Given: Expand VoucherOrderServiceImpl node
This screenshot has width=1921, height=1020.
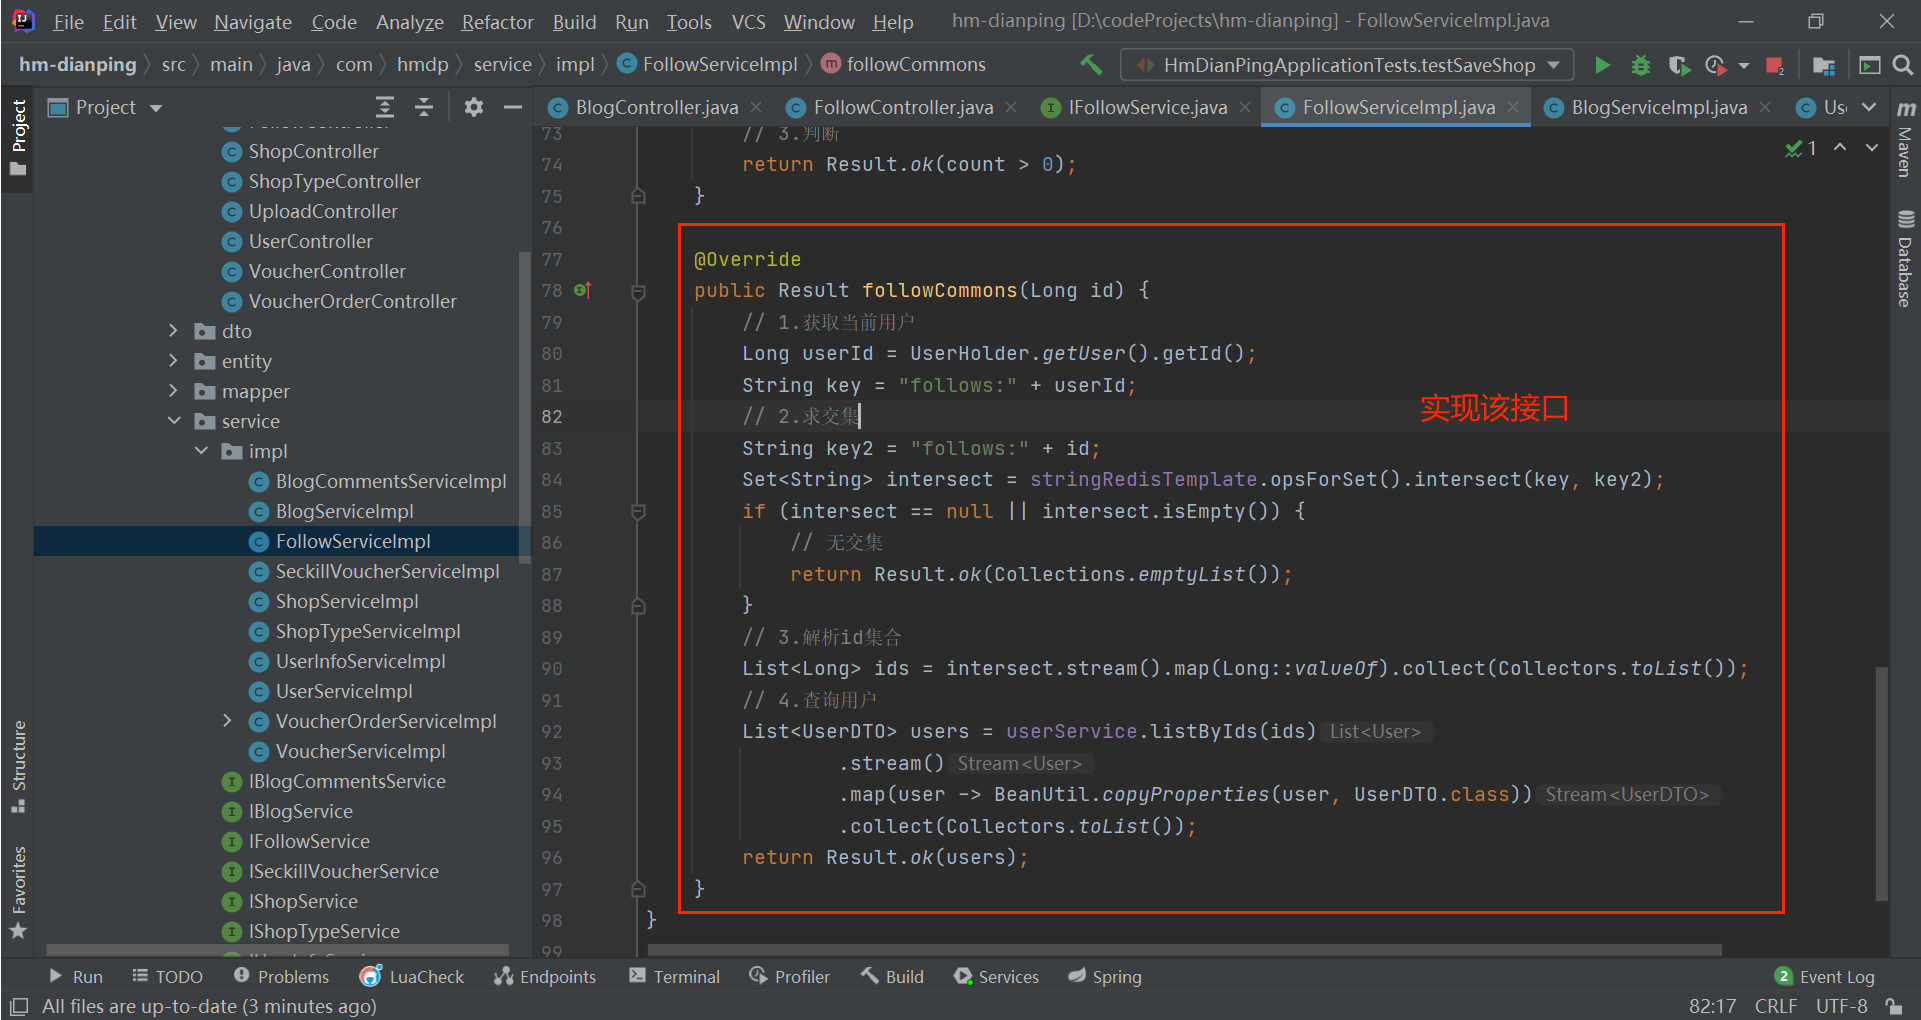Looking at the screenshot, I should (227, 721).
